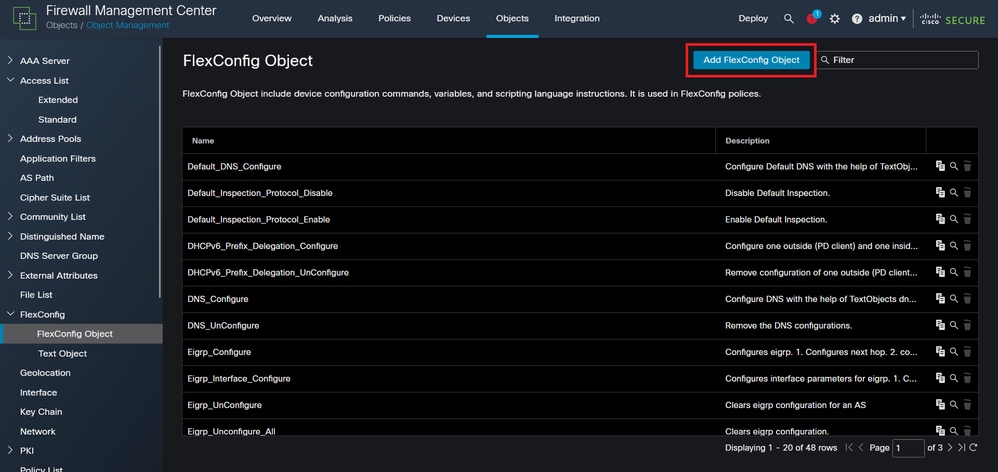Image resolution: width=998 pixels, height=472 pixels.
Task: Copy the DHCPv6_Prefix_Delegation_UnConfigure object
Action: click(940, 272)
